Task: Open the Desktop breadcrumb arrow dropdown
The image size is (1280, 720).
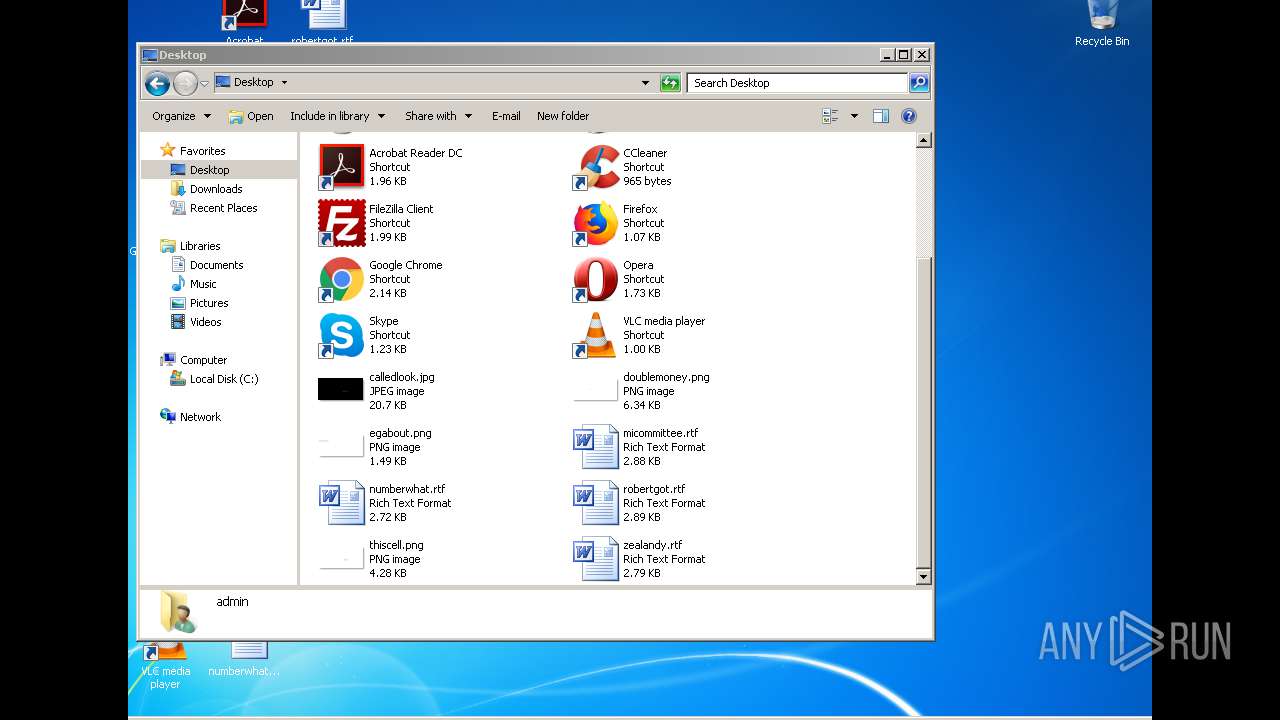Action: click(284, 82)
